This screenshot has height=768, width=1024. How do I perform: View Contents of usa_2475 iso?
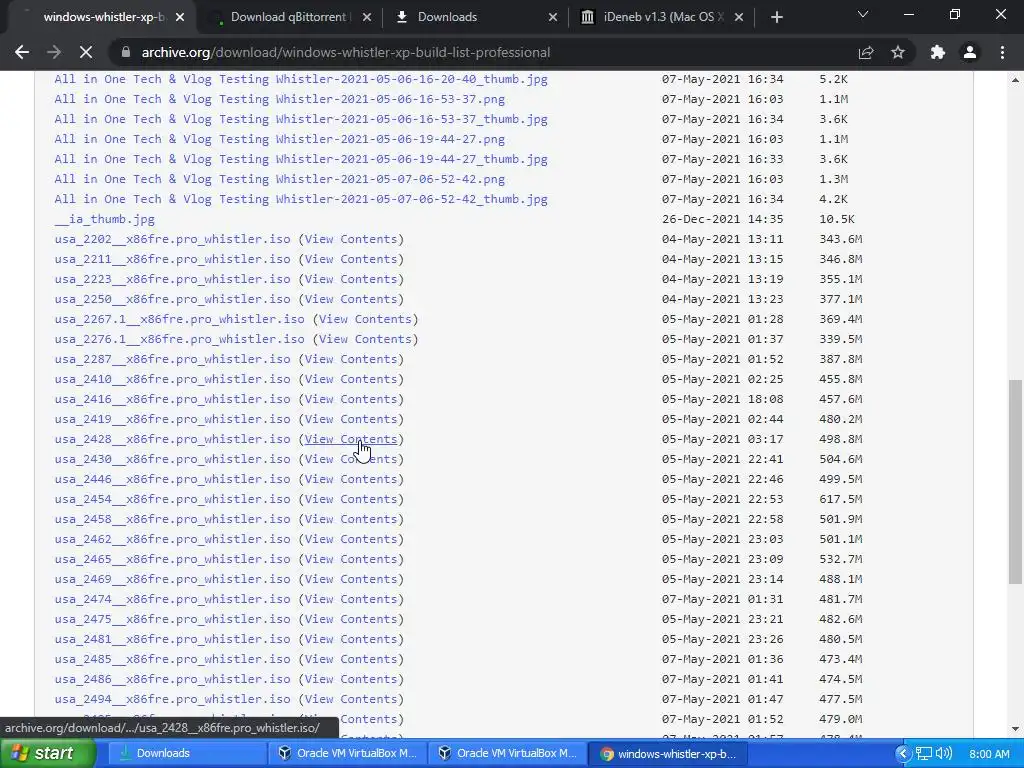pyautogui.click(x=351, y=619)
